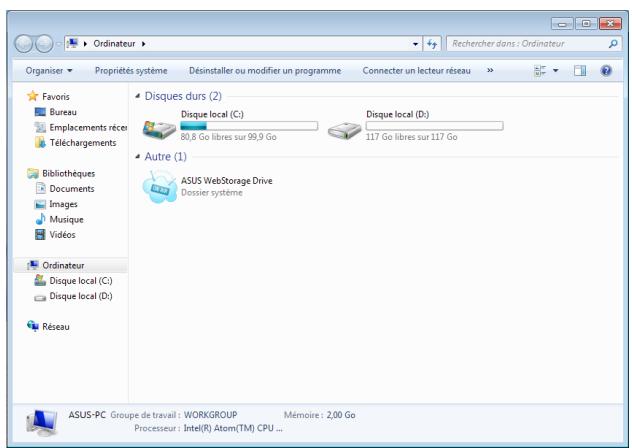Click the Musique note icon

[40, 219]
